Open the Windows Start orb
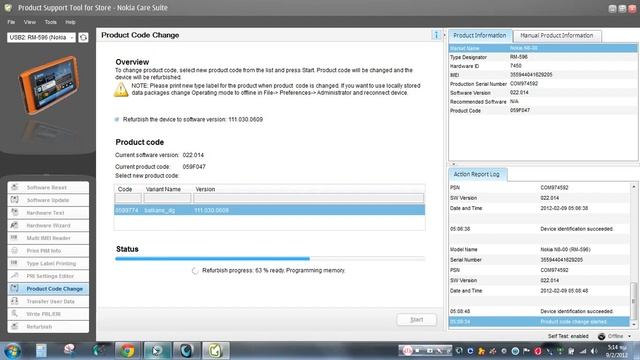Screen dimensions: 640x360 tap(12, 351)
